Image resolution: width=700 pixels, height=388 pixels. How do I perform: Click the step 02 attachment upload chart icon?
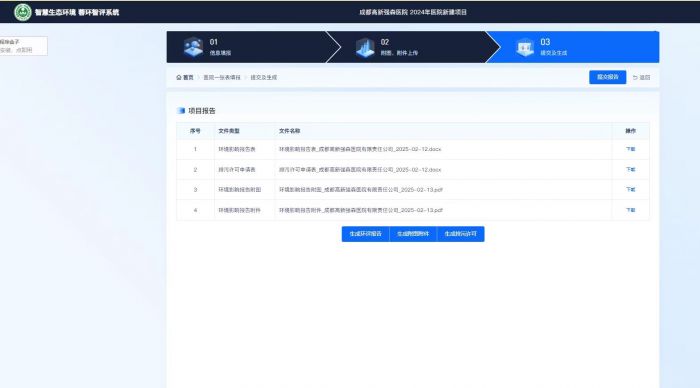click(x=365, y=47)
